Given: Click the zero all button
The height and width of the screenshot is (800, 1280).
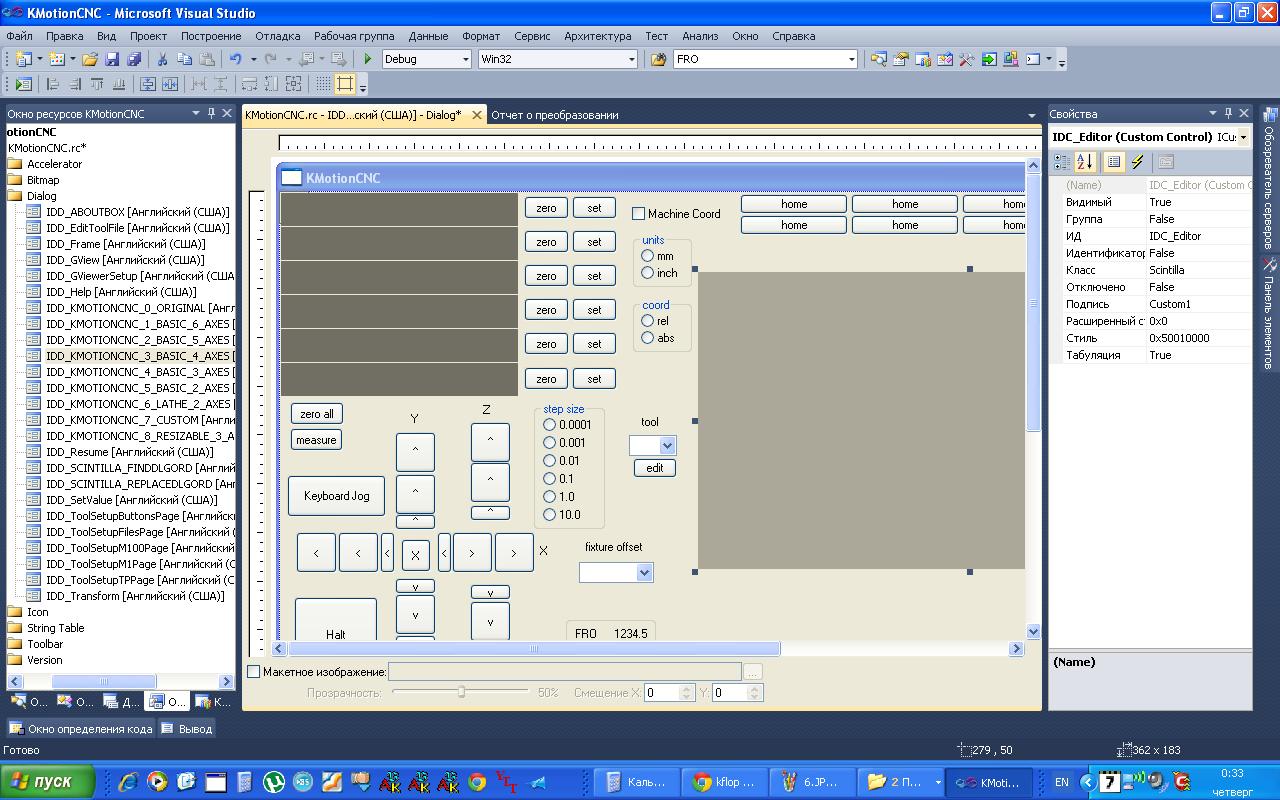Looking at the screenshot, I should coord(317,414).
